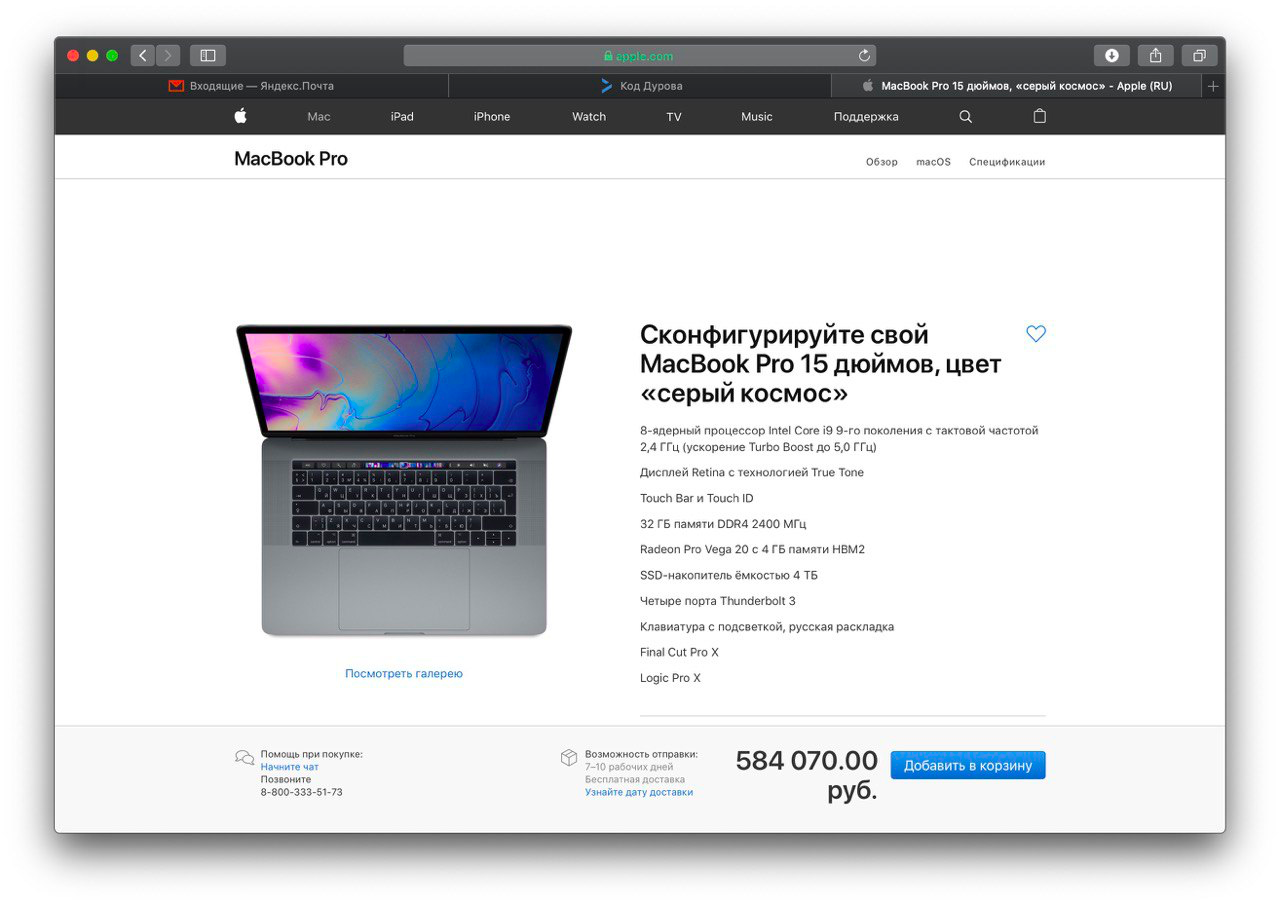Open the Поддержка menu item
Screen dimensions: 1280x905
coord(866,117)
